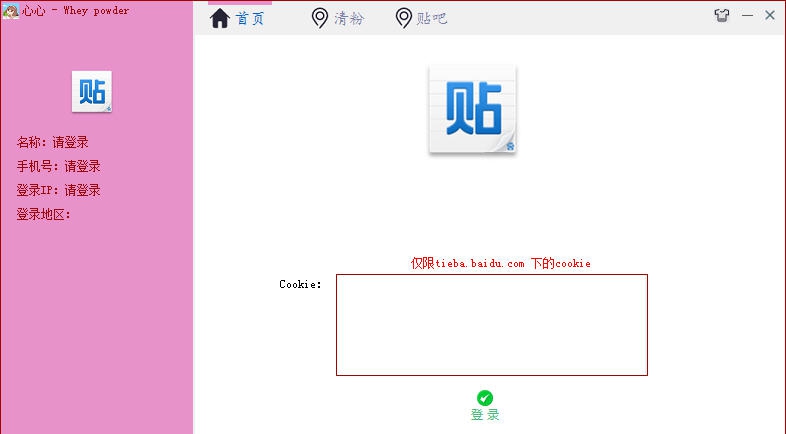Click the green checkmark login icon
This screenshot has height=434, width=786.
point(485,398)
